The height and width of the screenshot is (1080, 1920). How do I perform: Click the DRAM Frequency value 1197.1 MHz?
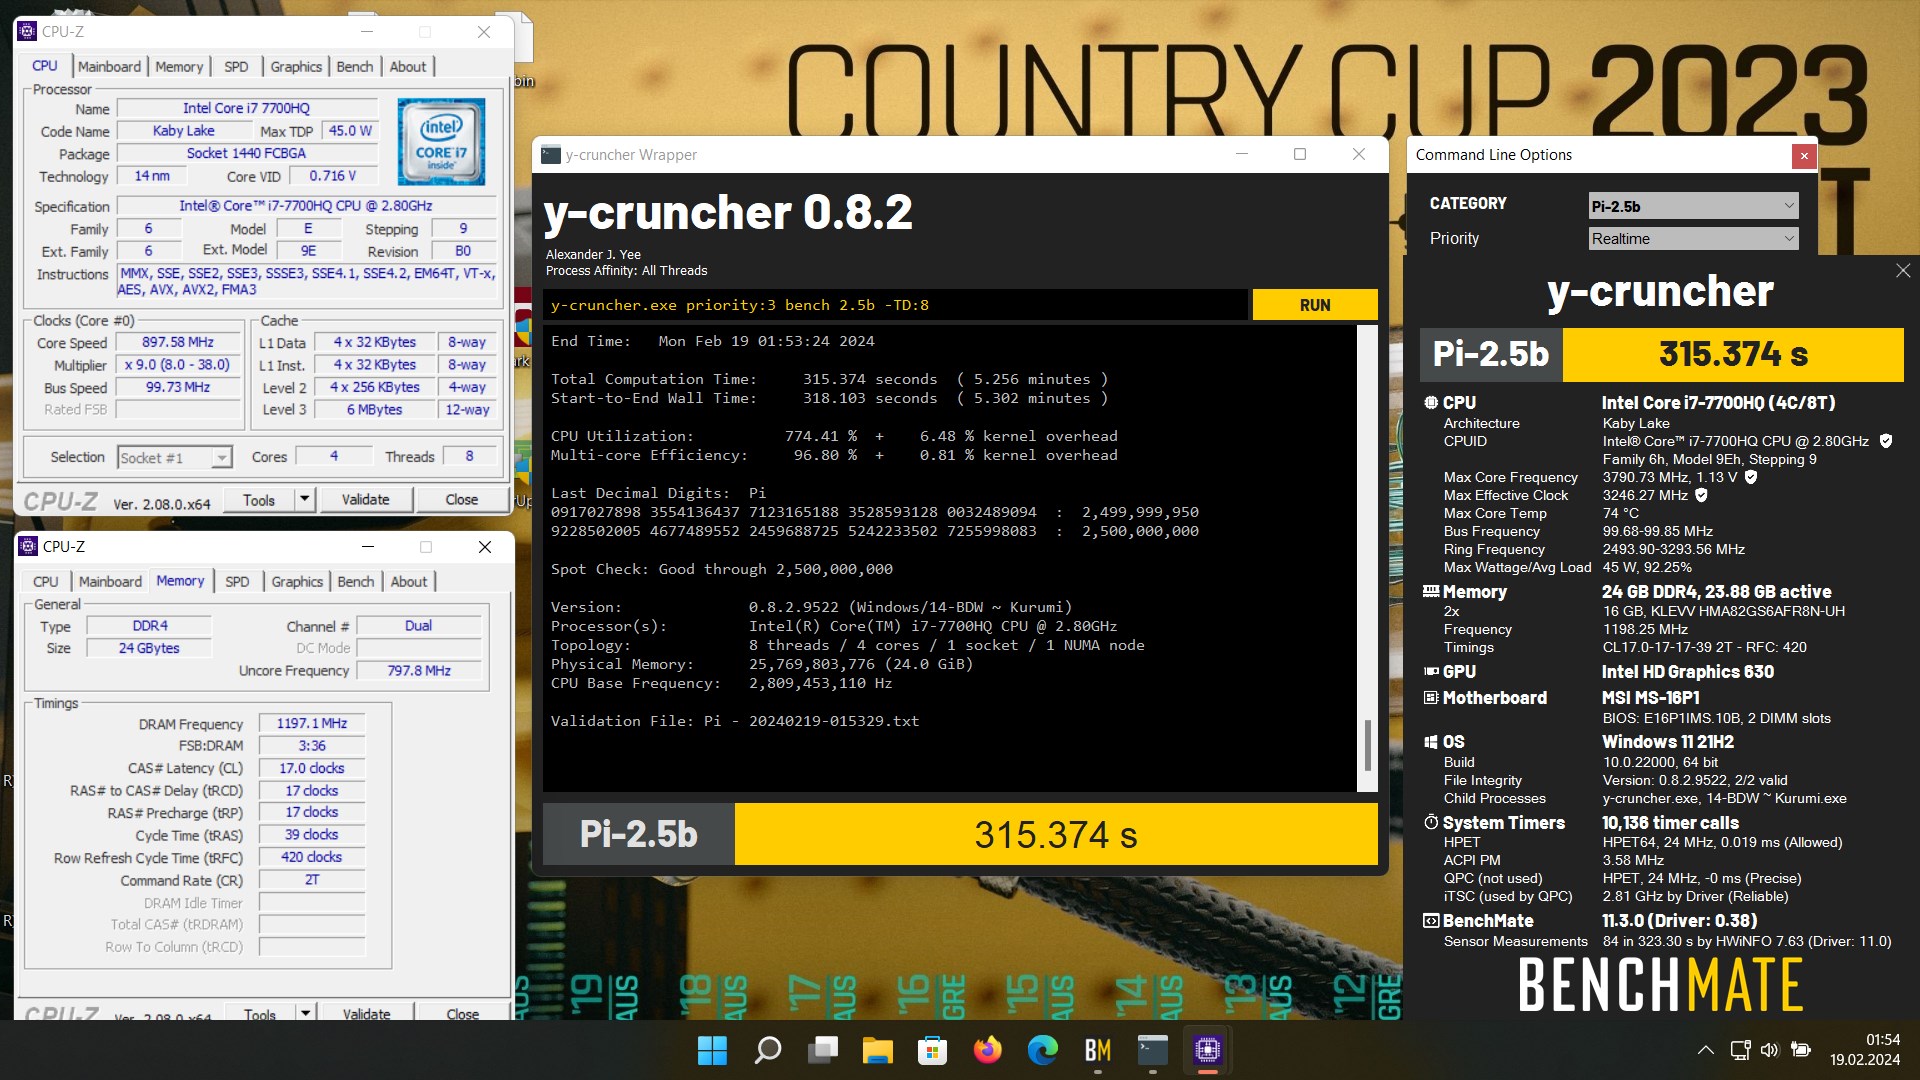click(x=312, y=723)
